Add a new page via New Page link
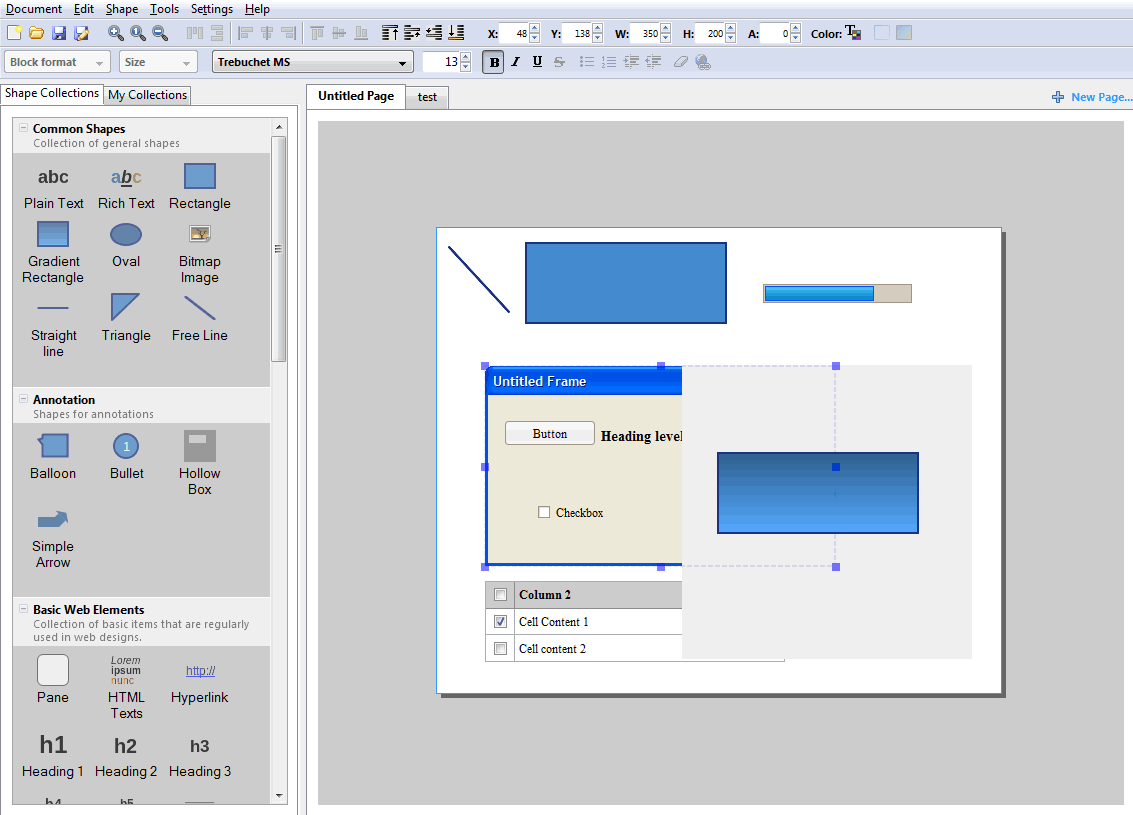 1092,97
